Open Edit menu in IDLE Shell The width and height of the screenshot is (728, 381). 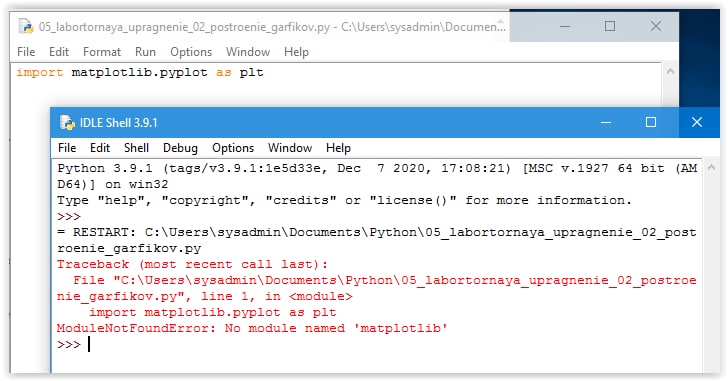(x=100, y=148)
